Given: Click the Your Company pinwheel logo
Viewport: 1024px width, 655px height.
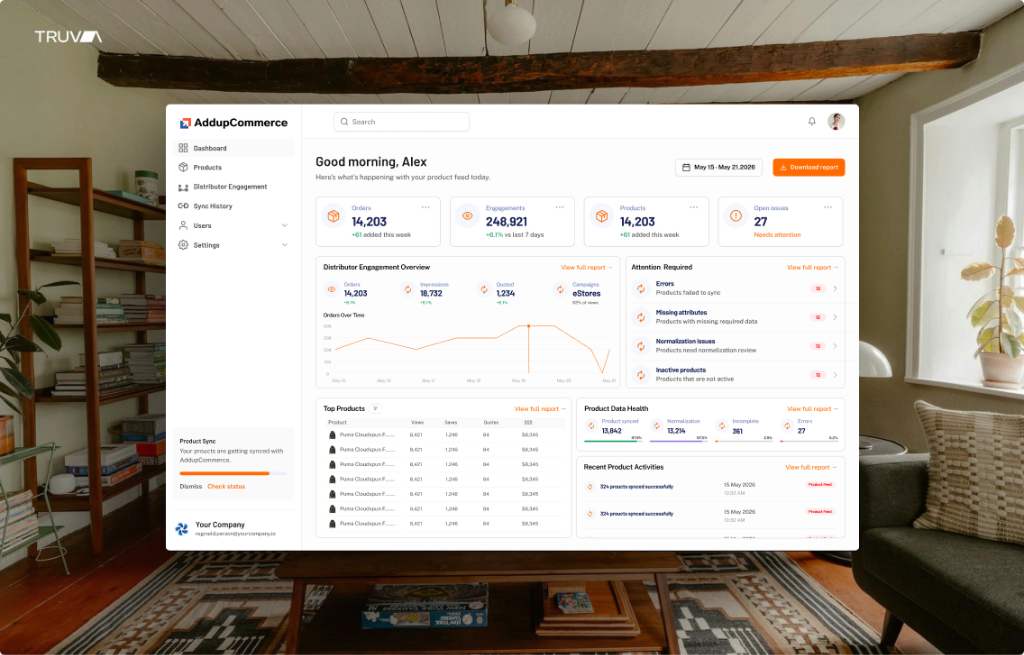Looking at the screenshot, I should [x=182, y=528].
